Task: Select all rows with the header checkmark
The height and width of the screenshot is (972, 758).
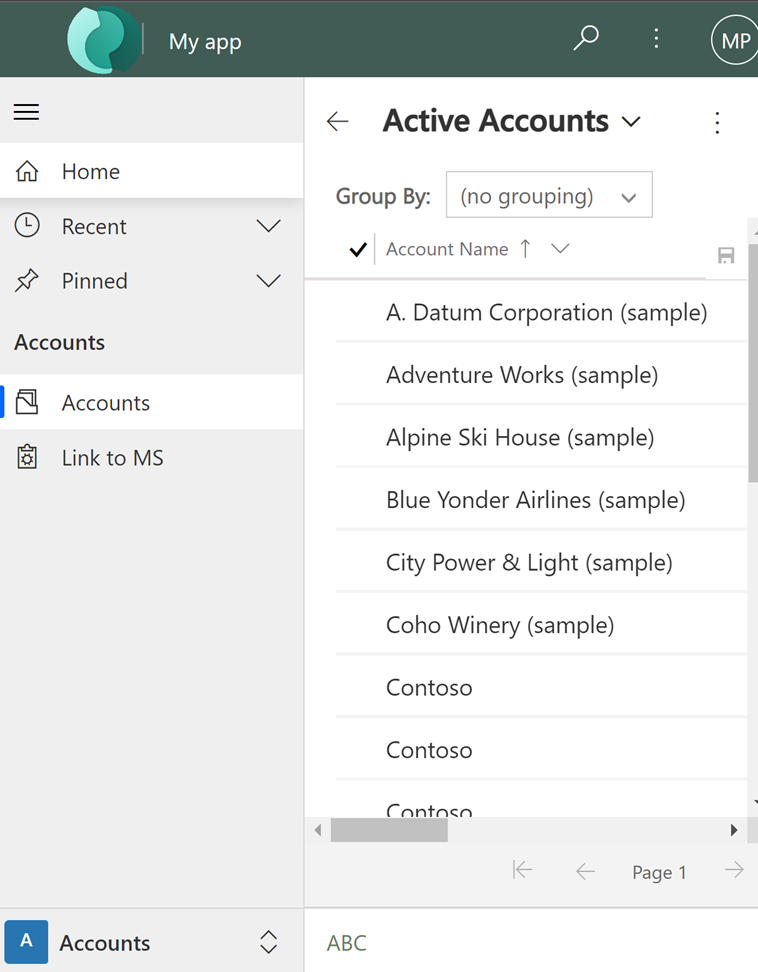Action: click(357, 249)
